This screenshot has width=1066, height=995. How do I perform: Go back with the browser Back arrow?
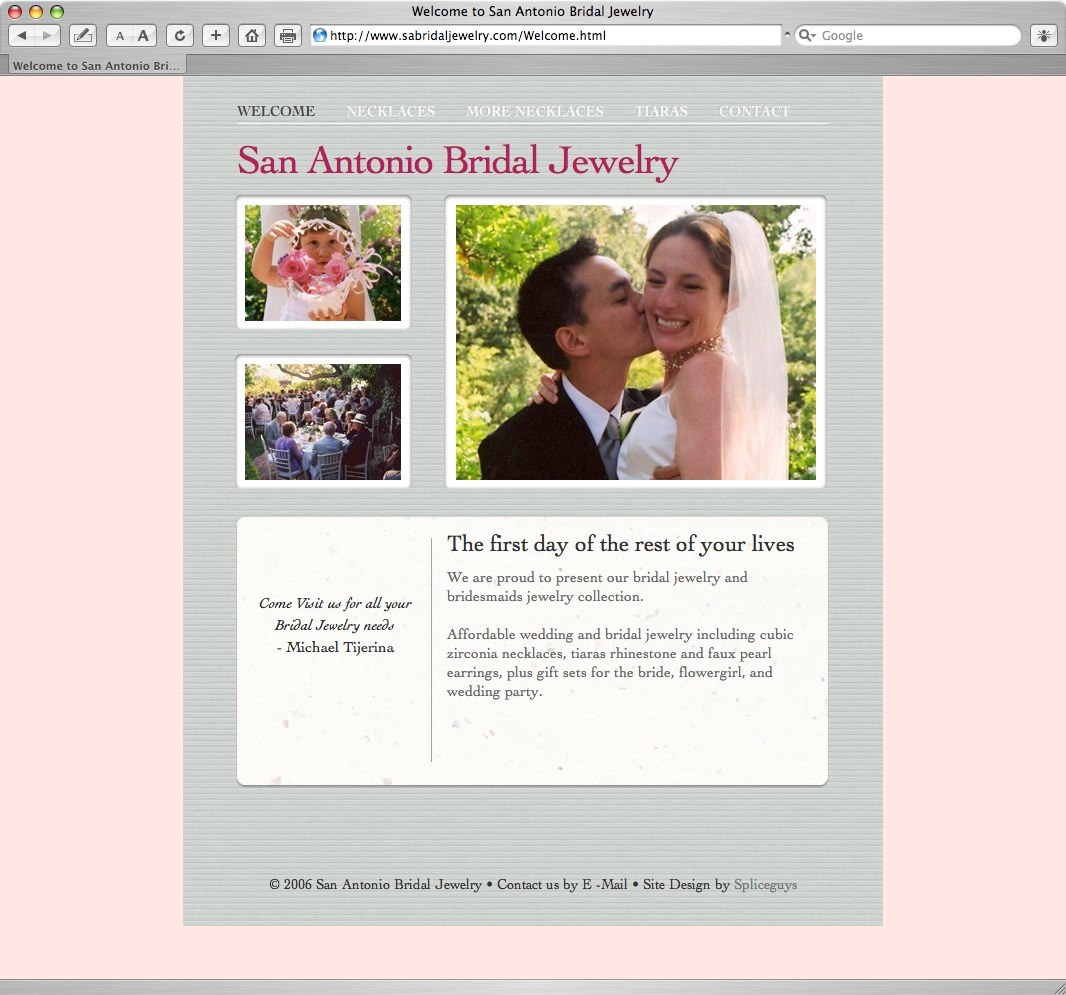[22, 35]
